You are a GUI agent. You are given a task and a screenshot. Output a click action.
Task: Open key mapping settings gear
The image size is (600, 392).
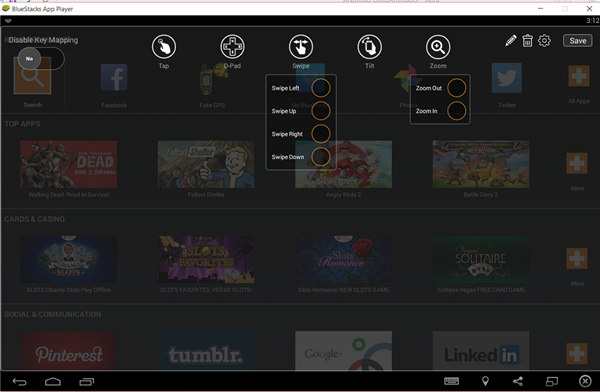coord(544,41)
